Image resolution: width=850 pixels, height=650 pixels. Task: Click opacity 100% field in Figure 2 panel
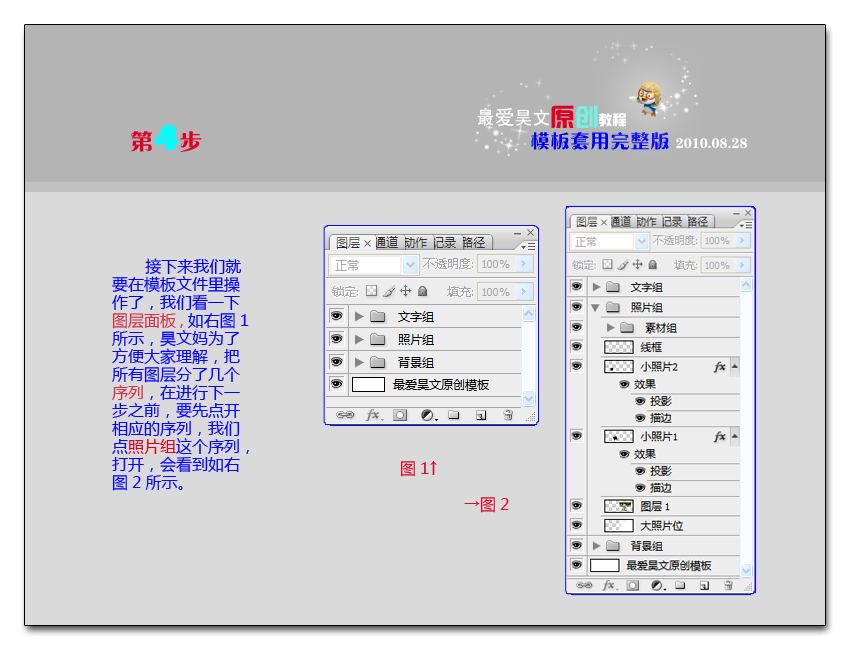point(717,240)
